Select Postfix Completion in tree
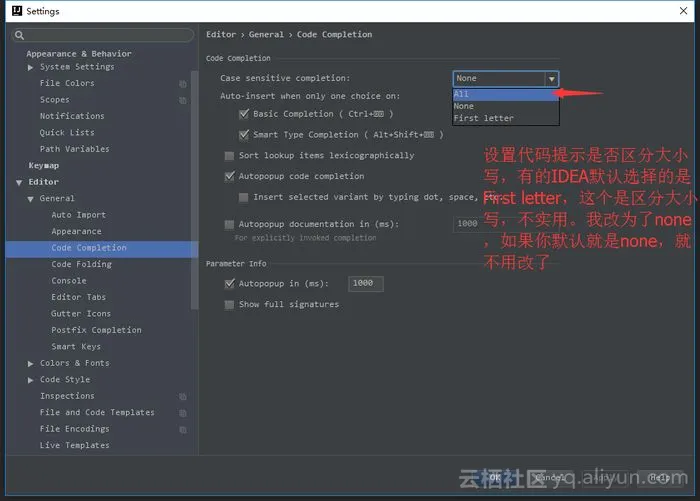 (x=96, y=330)
